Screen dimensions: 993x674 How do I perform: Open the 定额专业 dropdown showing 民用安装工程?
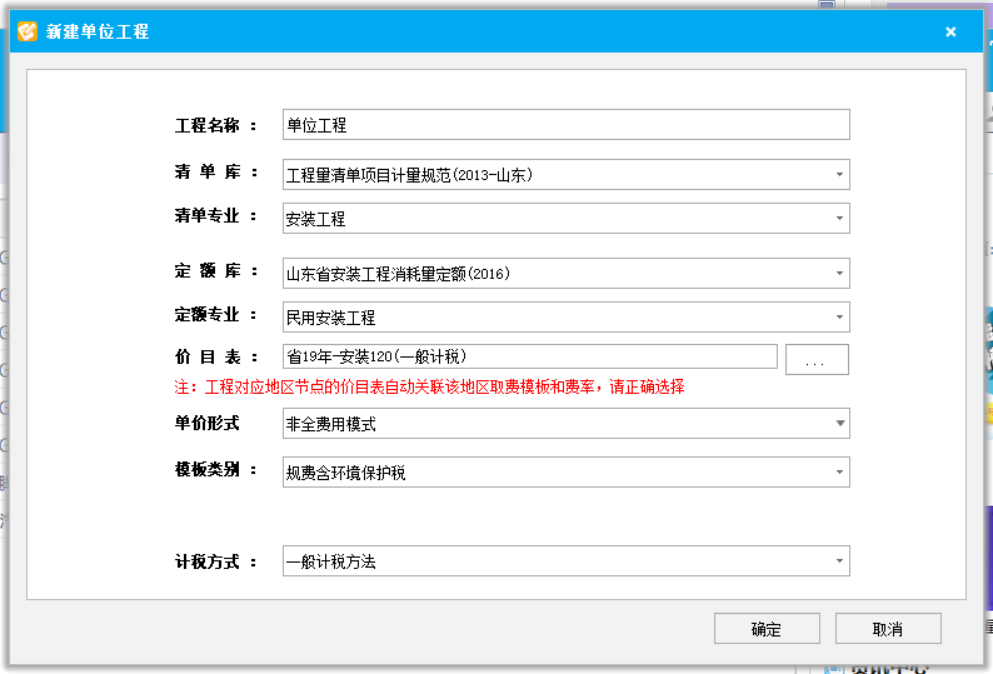coord(840,317)
